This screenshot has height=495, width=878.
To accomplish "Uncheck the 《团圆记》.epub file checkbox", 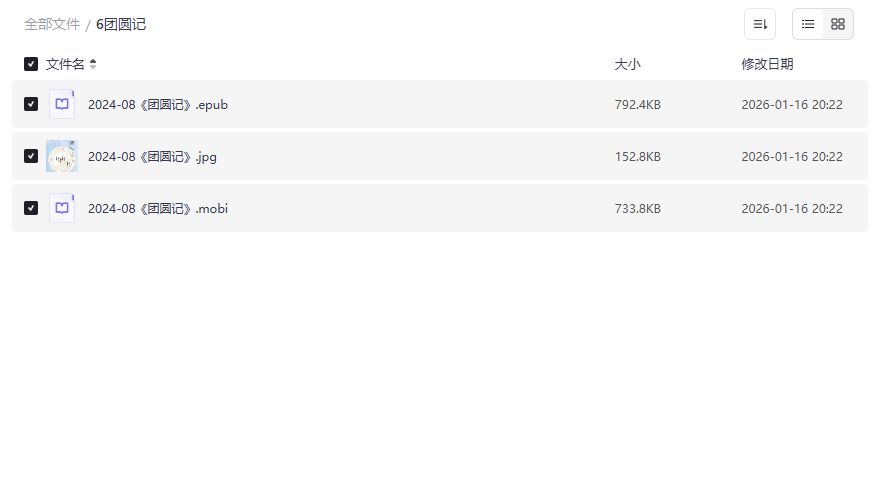I will click(x=31, y=104).
